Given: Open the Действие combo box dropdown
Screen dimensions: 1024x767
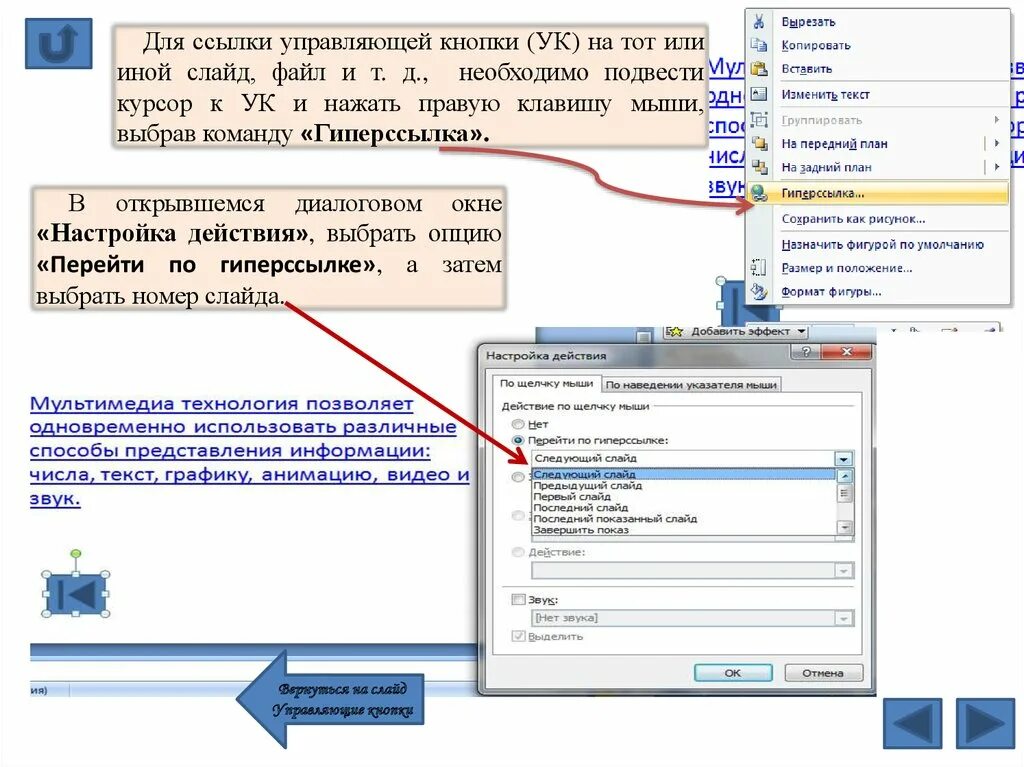Looking at the screenshot, I should click(x=844, y=571).
